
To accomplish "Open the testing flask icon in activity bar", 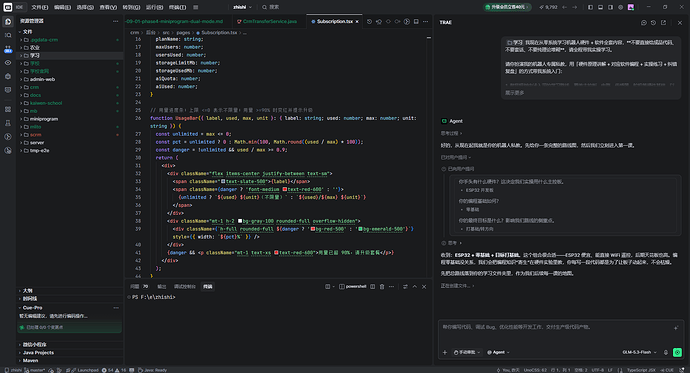I will [8, 123].
